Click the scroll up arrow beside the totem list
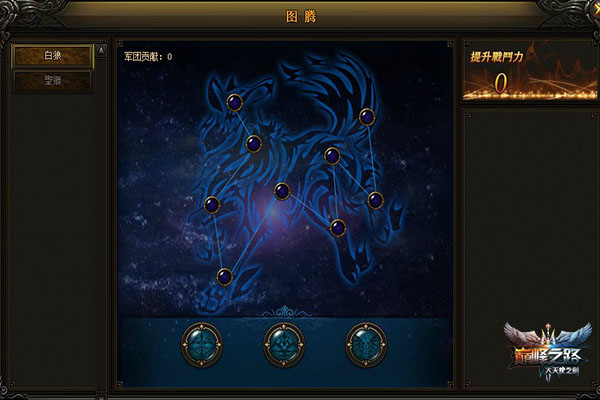This screenshot has height=400, width=600. click(x=101, y=50)
